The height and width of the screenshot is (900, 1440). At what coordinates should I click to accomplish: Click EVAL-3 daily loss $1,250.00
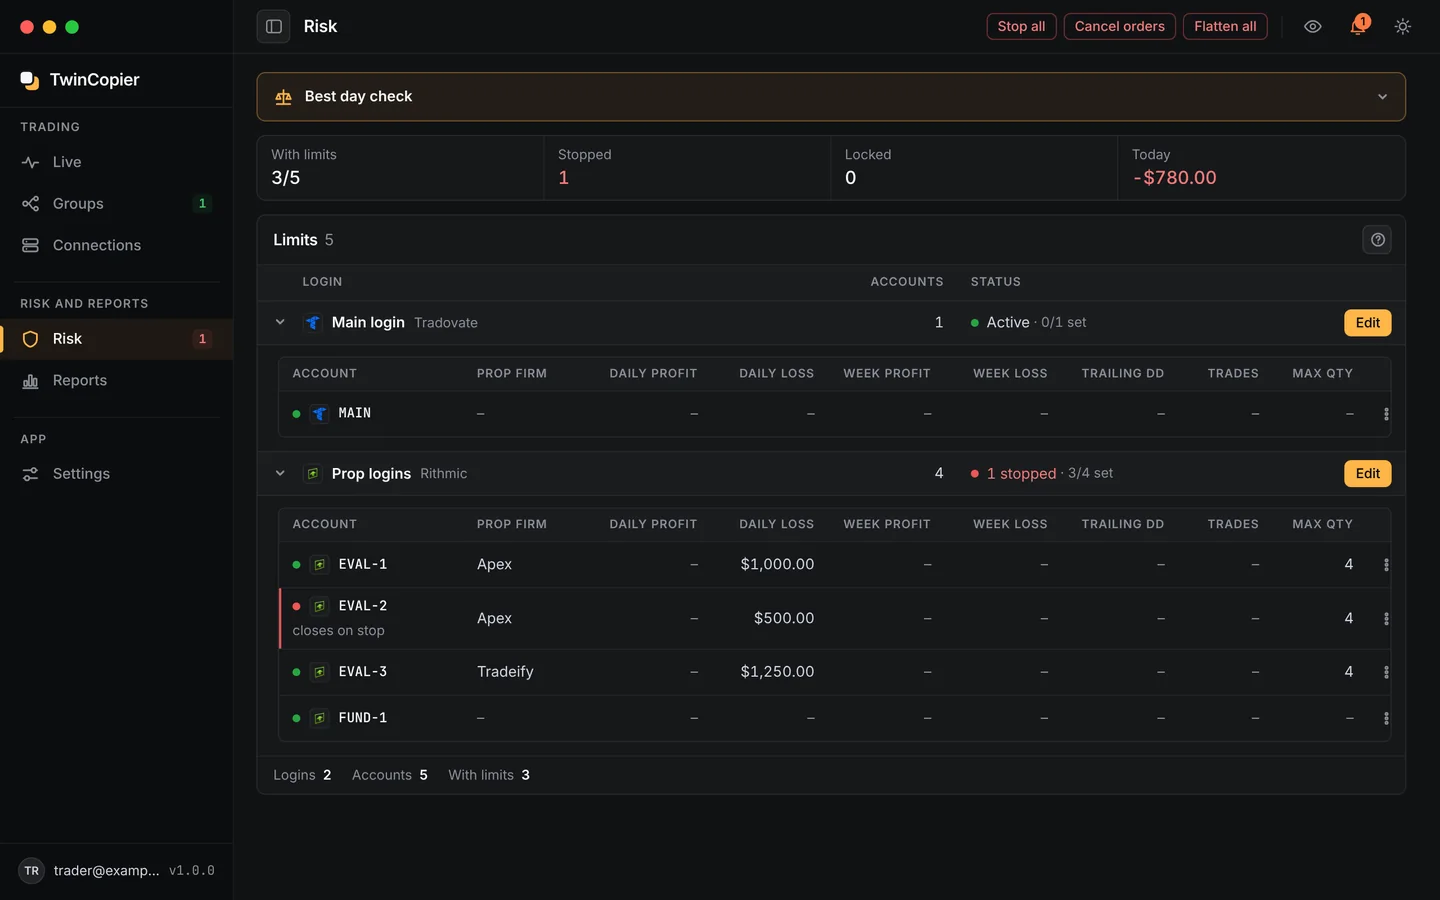[x=777, y=672]
